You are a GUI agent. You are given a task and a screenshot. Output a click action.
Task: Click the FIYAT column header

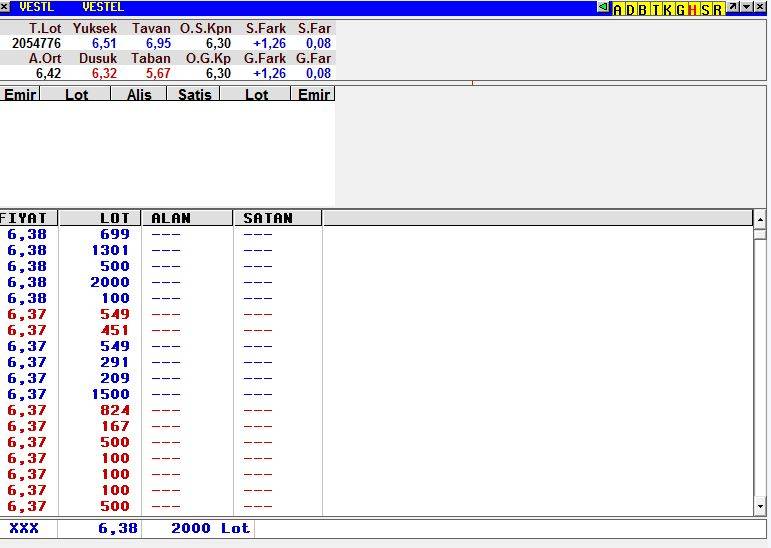pyautogui.click(x=28, y=218)
